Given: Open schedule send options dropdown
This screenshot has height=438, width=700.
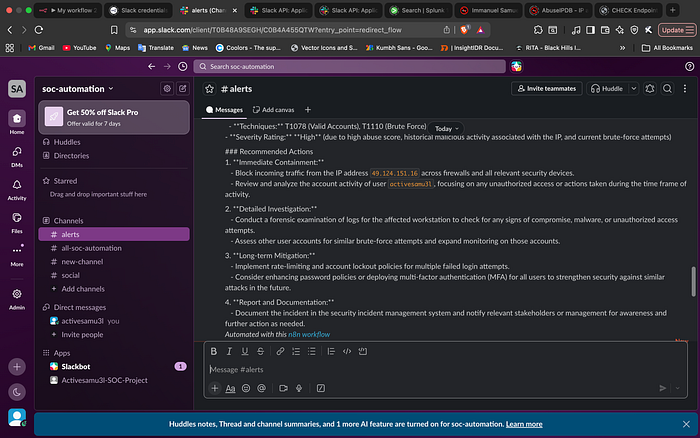Looking at the screenshot, I should (x=678, y=388).
